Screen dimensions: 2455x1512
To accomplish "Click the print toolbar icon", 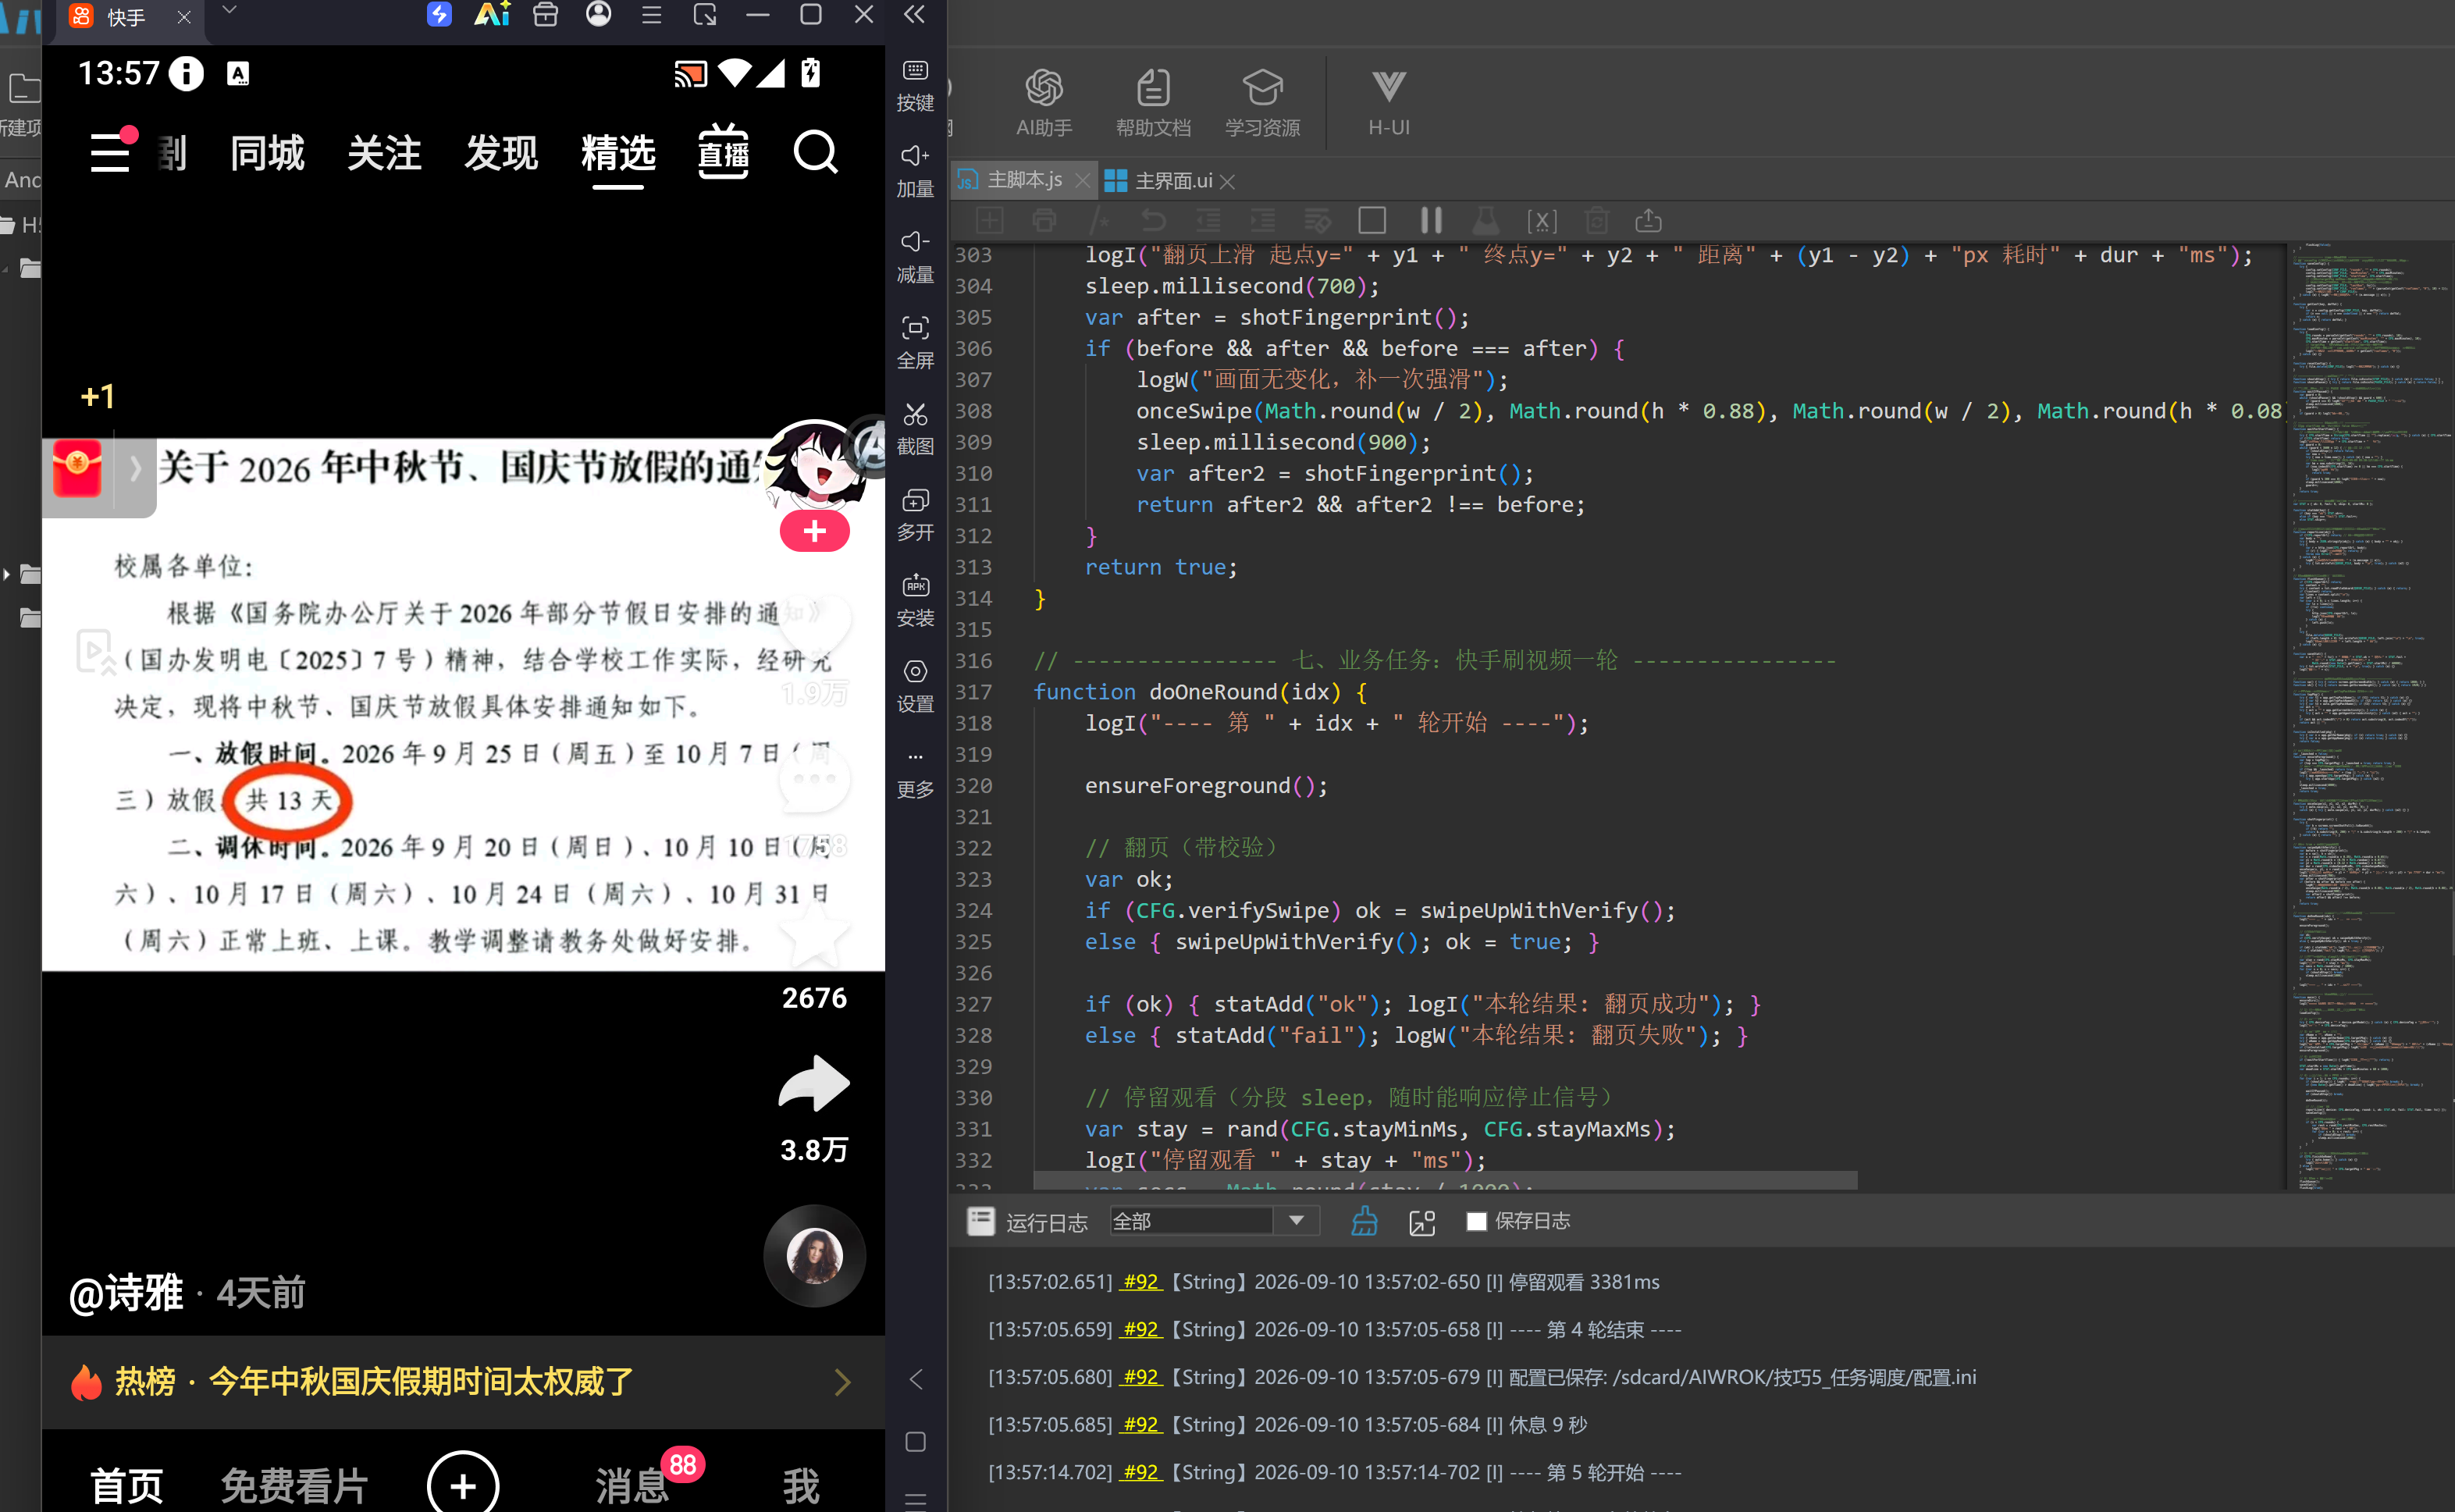I will [1044, 220].
